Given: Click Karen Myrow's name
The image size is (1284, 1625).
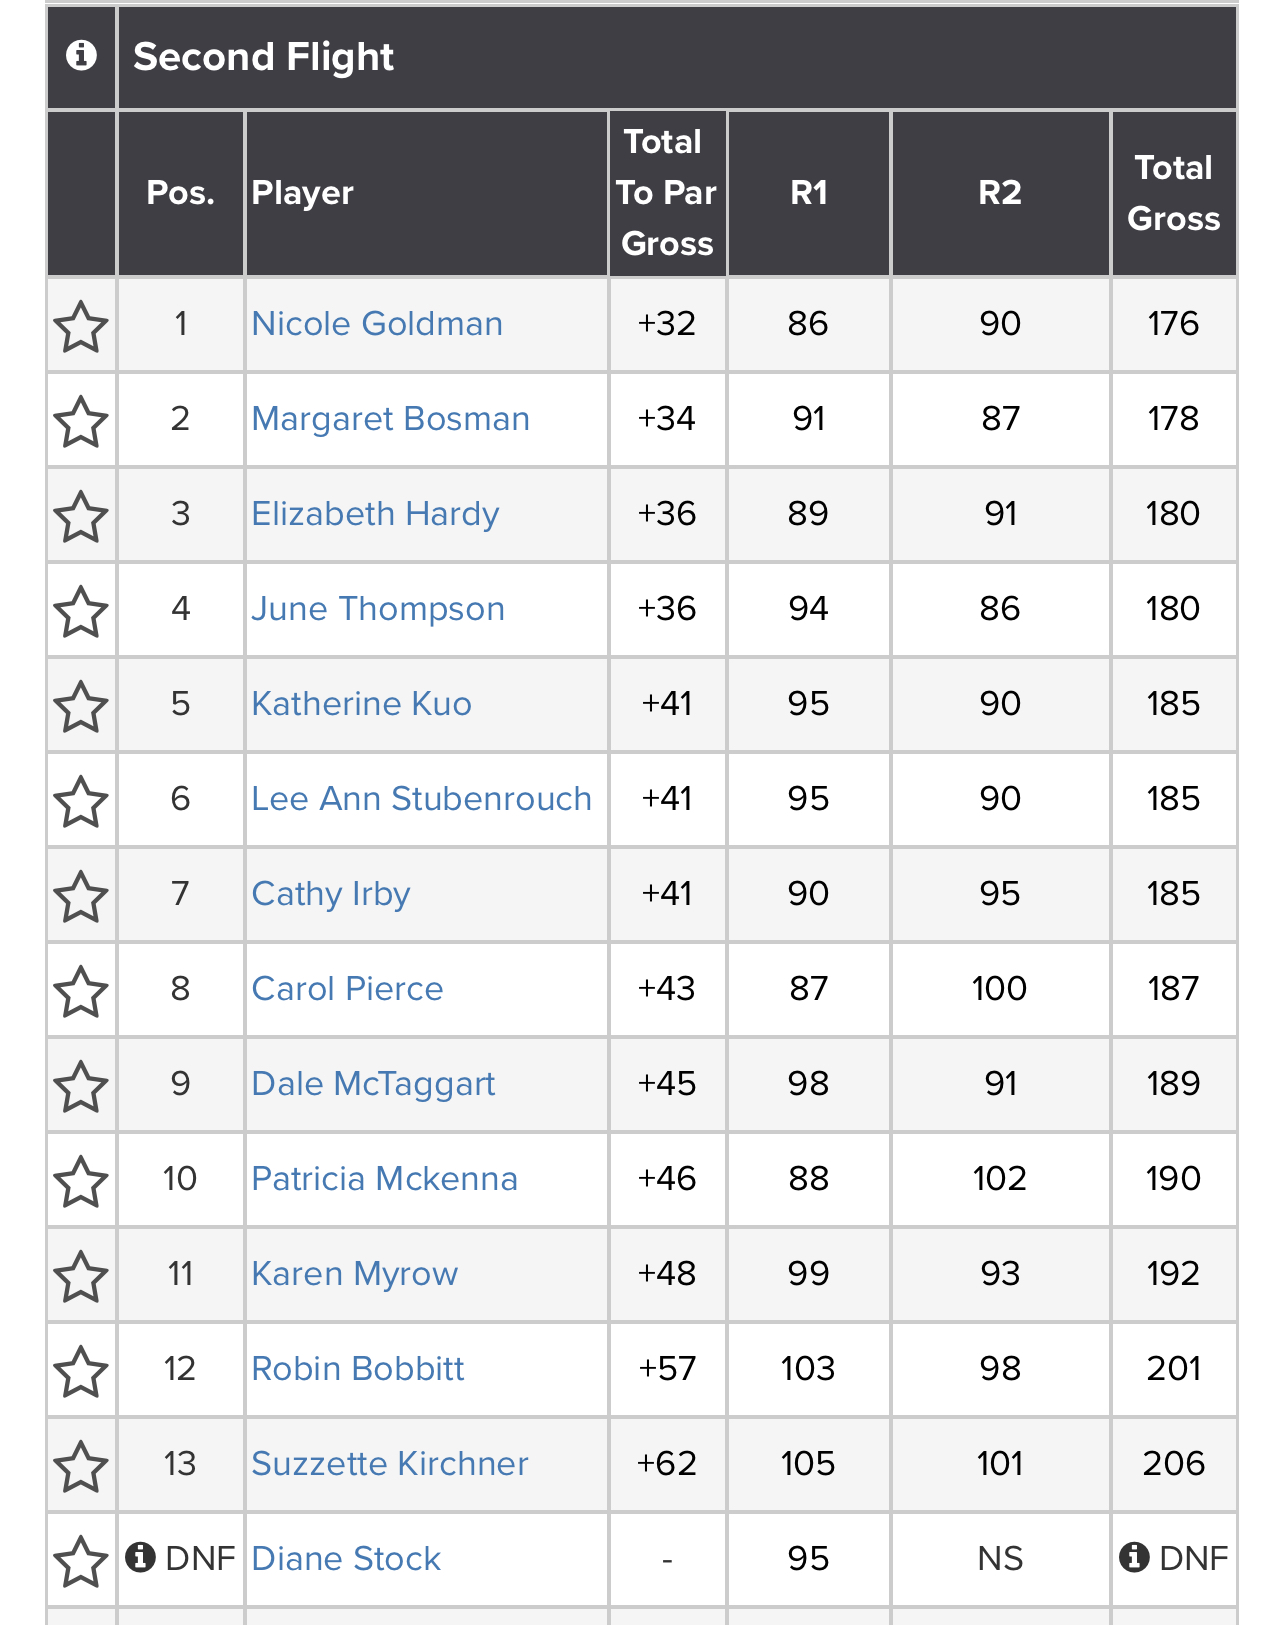Looking at the screenshot, I should [x=354, y=1274].
